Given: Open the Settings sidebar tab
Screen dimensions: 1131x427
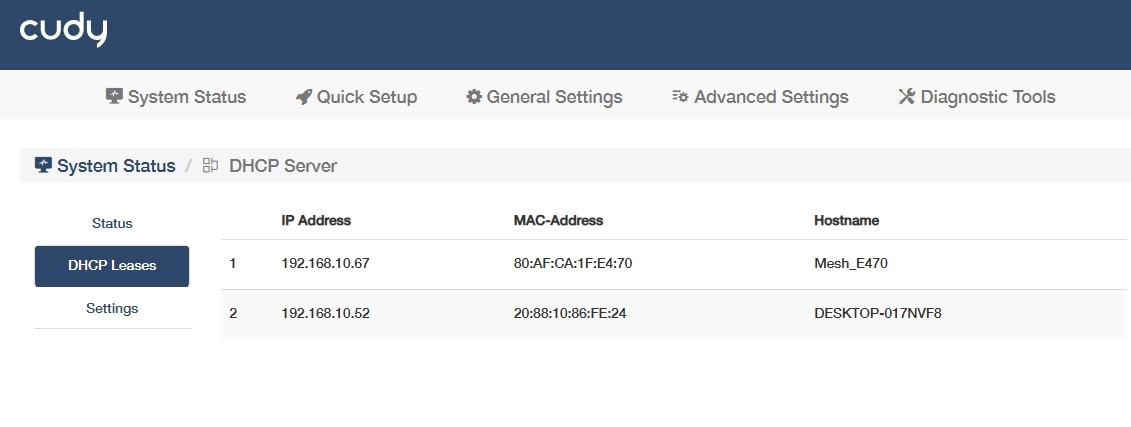Looking at the screenshot, I should pyautogui.click(x=112, y=308).
